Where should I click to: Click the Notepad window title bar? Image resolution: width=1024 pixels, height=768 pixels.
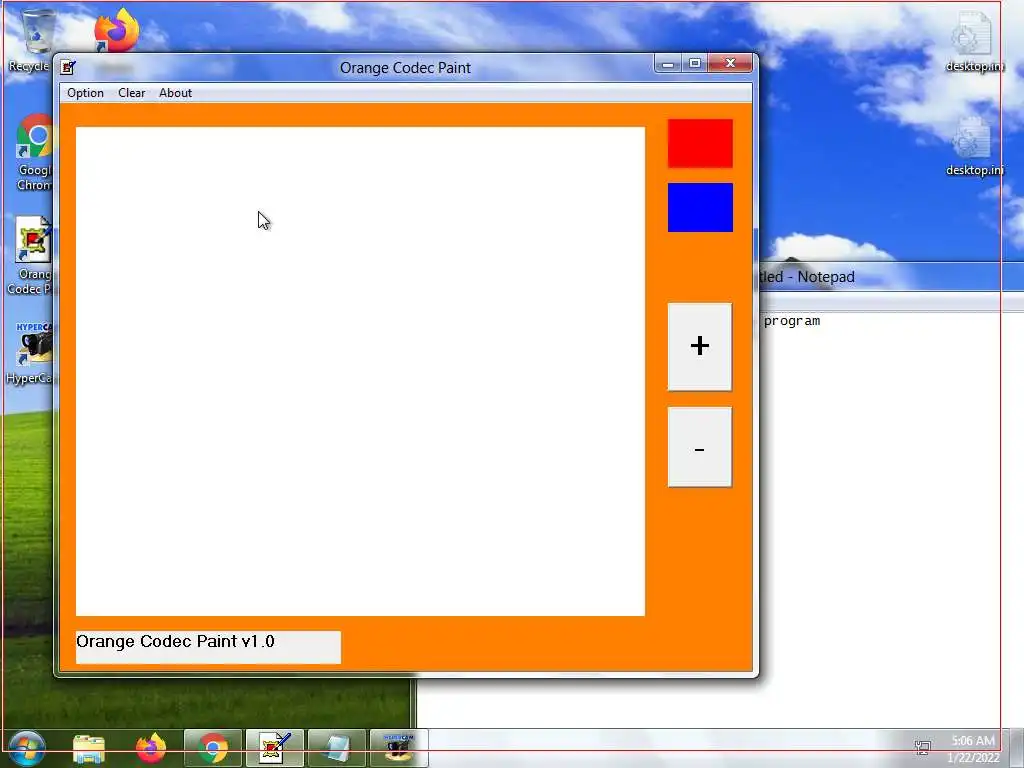pyautogui.click(x=889, y=277)
